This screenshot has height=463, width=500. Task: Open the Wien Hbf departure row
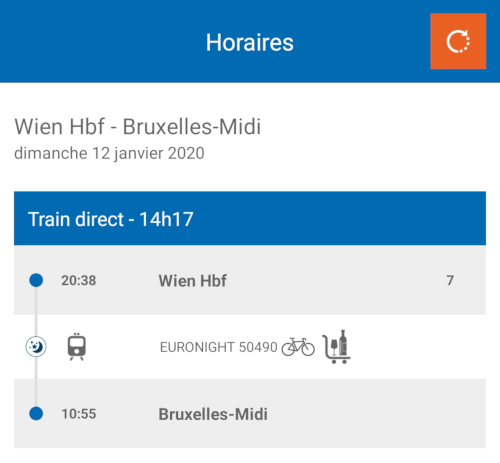(x=250, y=280)
